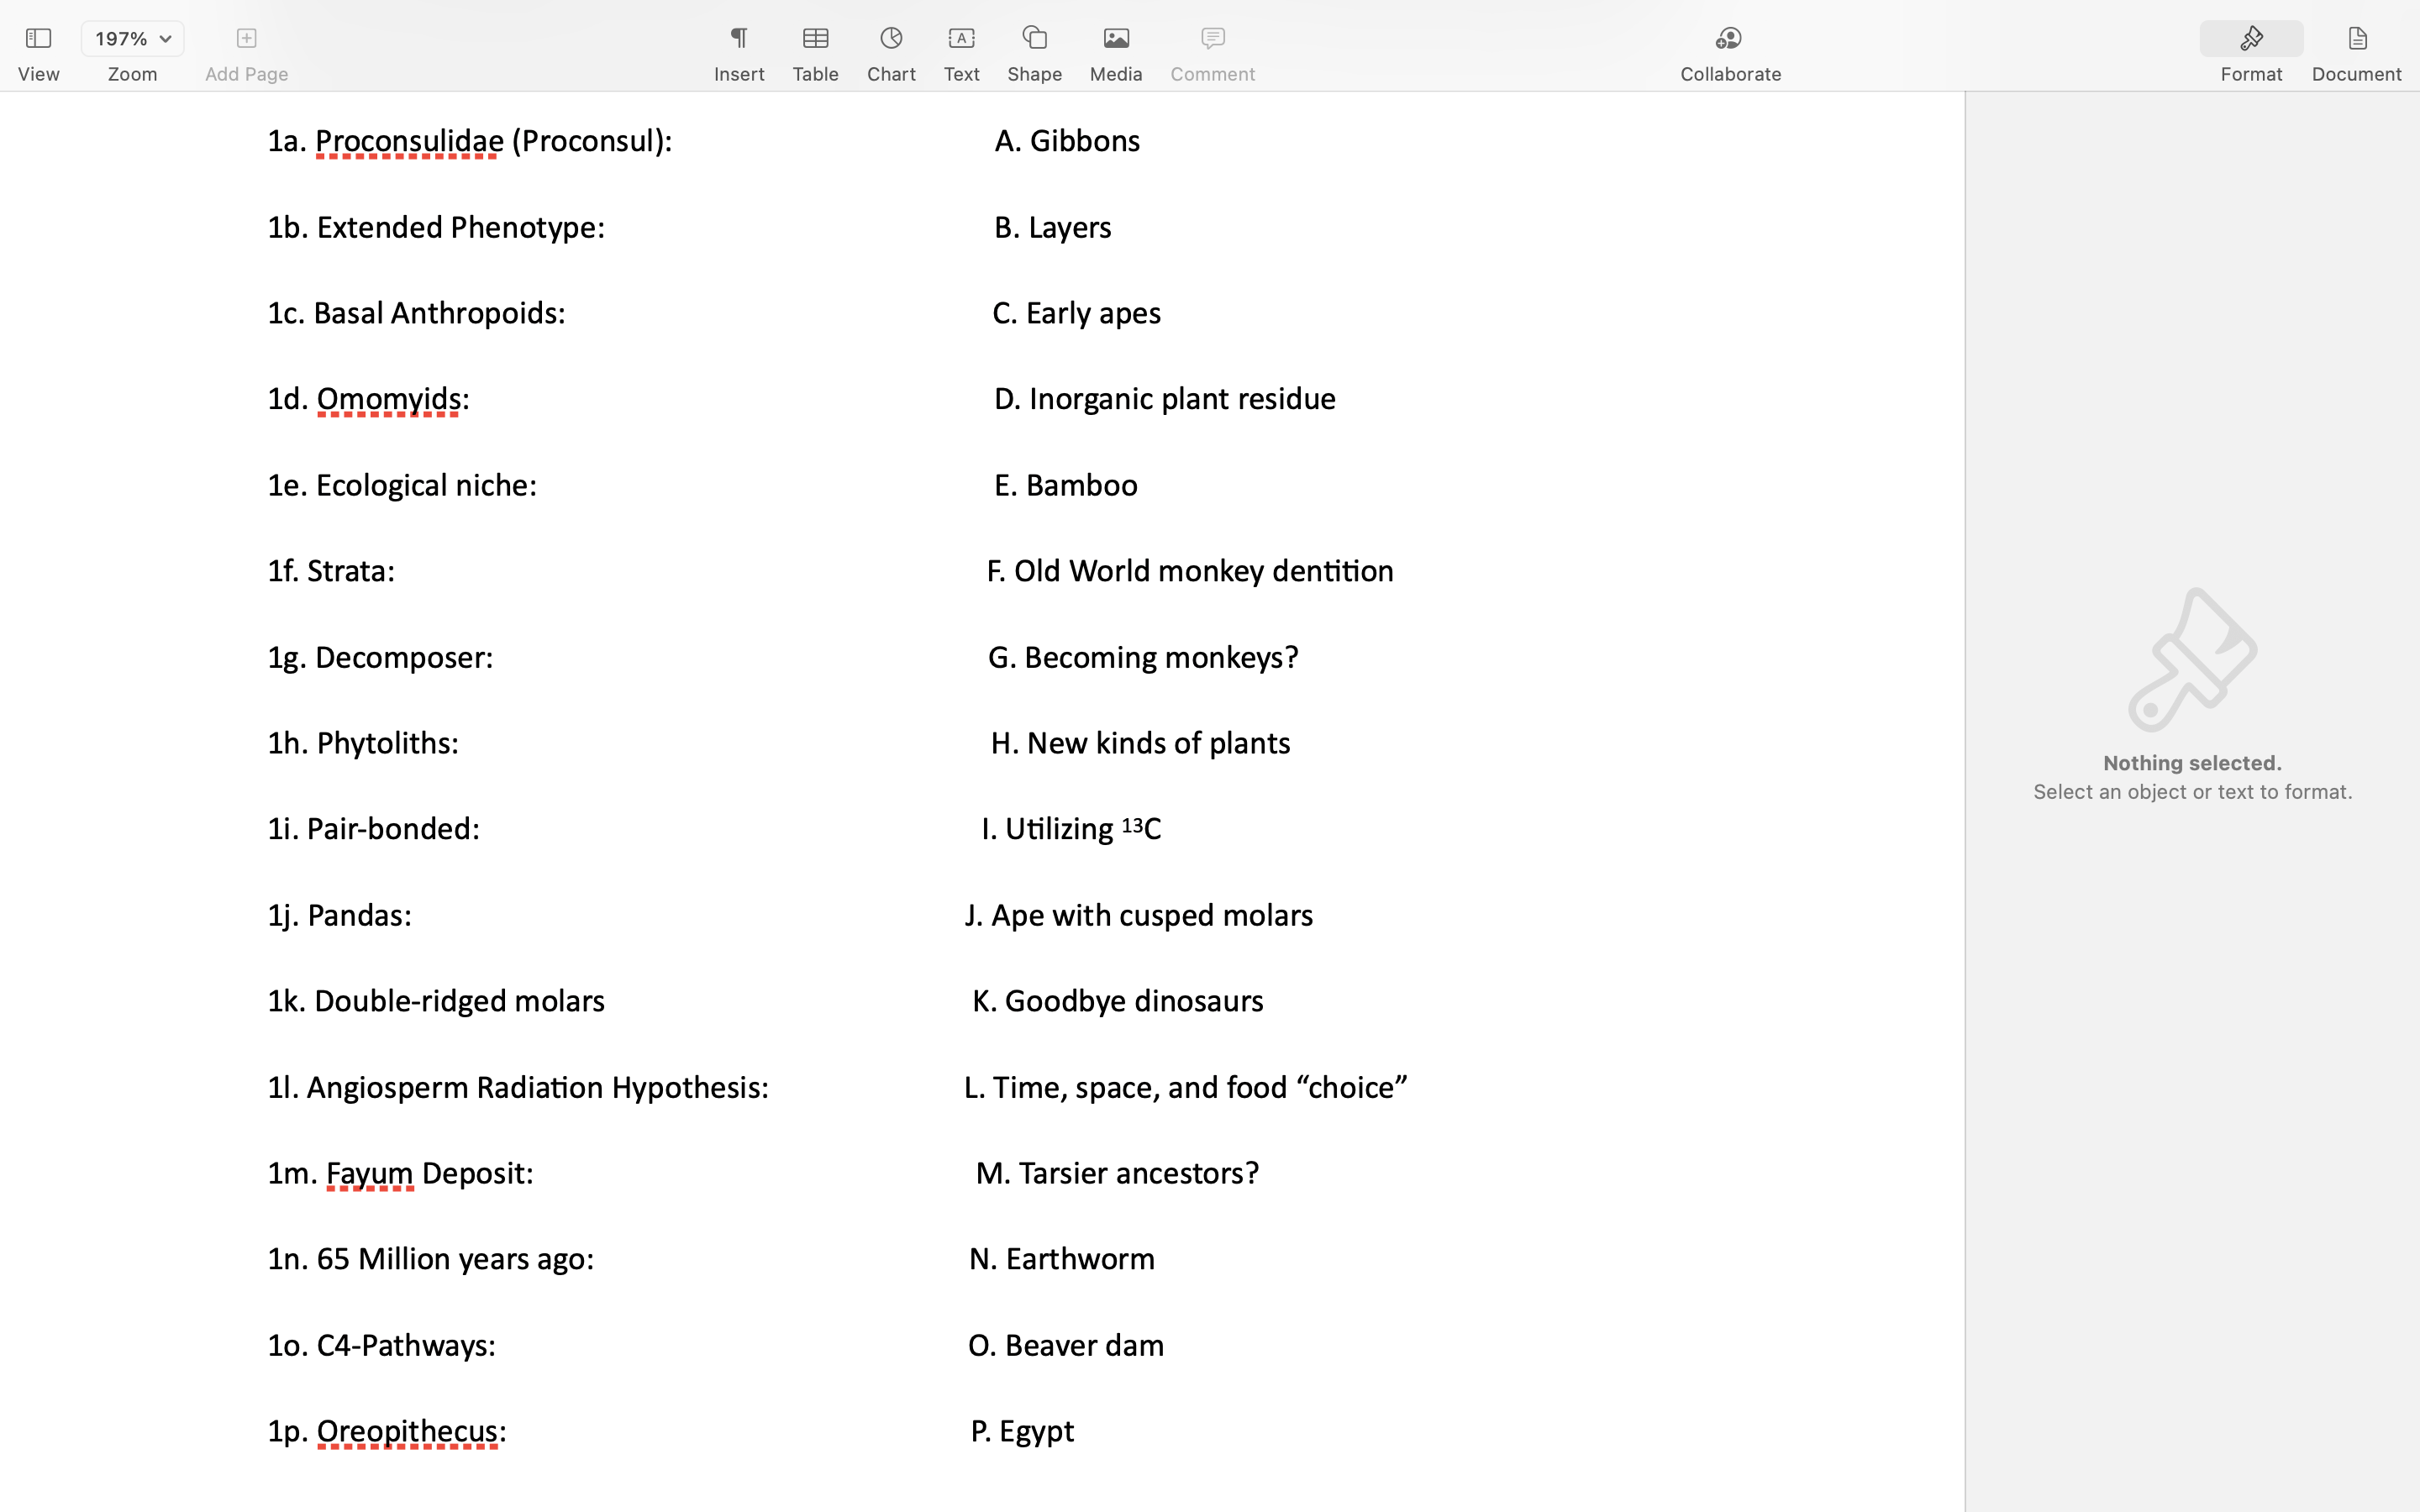This screenshot has height=1512, width=2420.
Task: Insert a Table from toolbar
Action: (815, 39)
